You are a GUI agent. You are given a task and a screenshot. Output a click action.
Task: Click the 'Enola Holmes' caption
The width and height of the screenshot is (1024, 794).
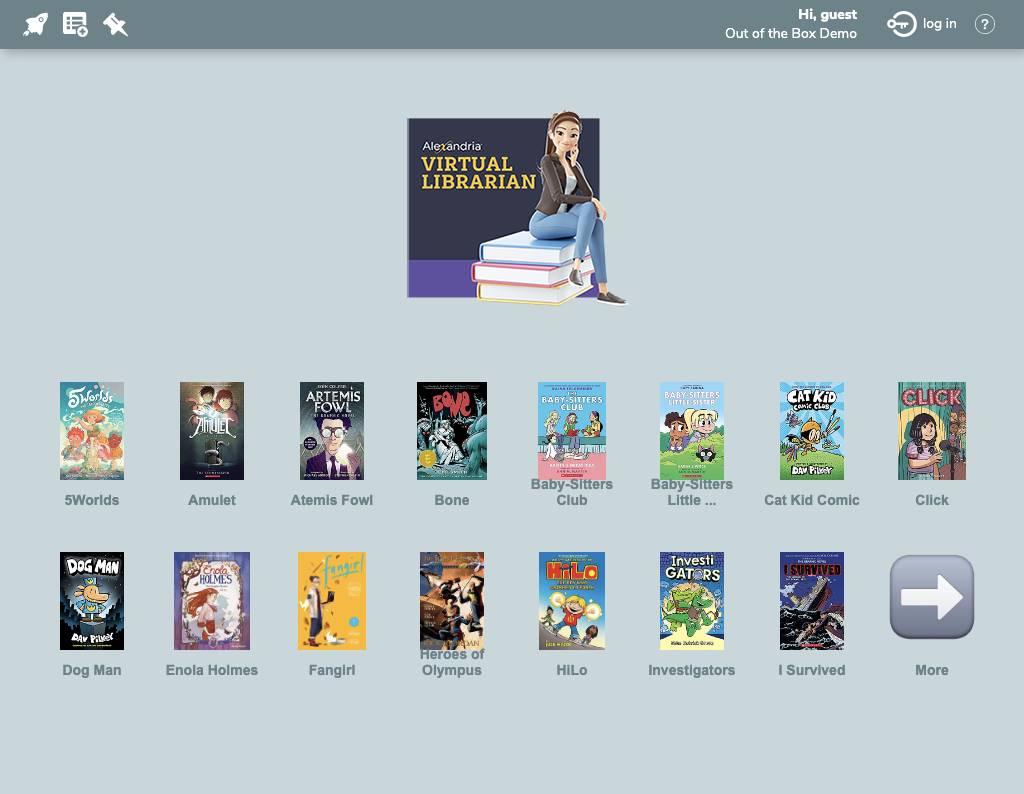click(212, 670)
